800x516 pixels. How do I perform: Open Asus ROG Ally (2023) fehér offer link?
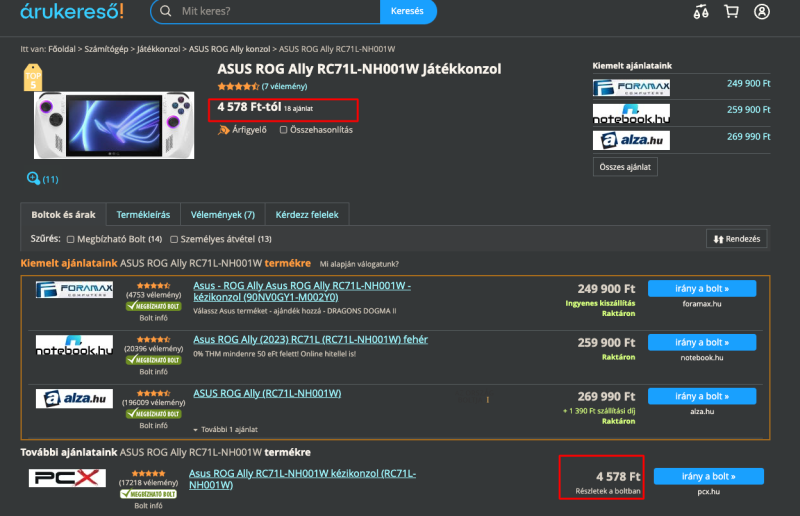[x=310, y=339]
